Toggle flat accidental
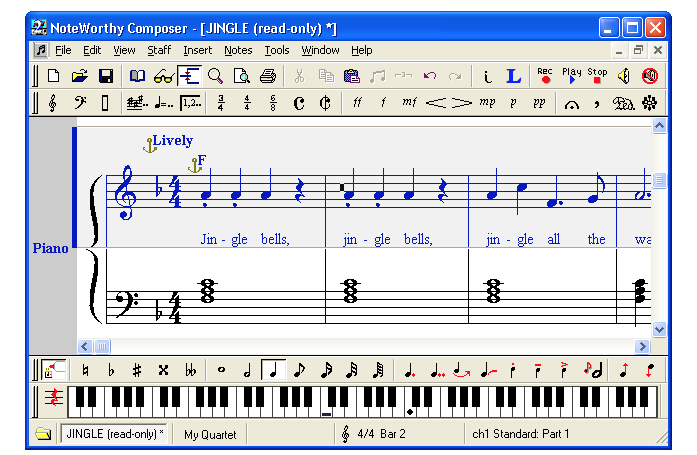 [x=111, y=370]
